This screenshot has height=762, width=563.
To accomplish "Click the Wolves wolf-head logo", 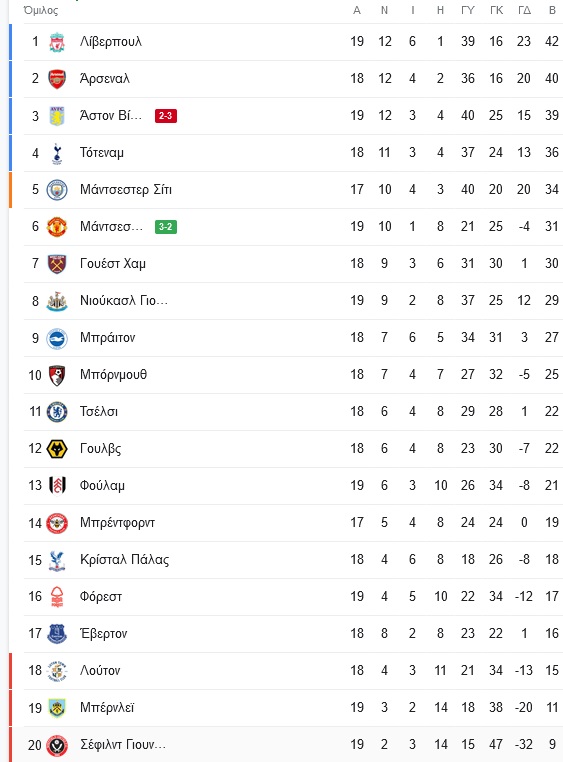I will tap(57, 449).
